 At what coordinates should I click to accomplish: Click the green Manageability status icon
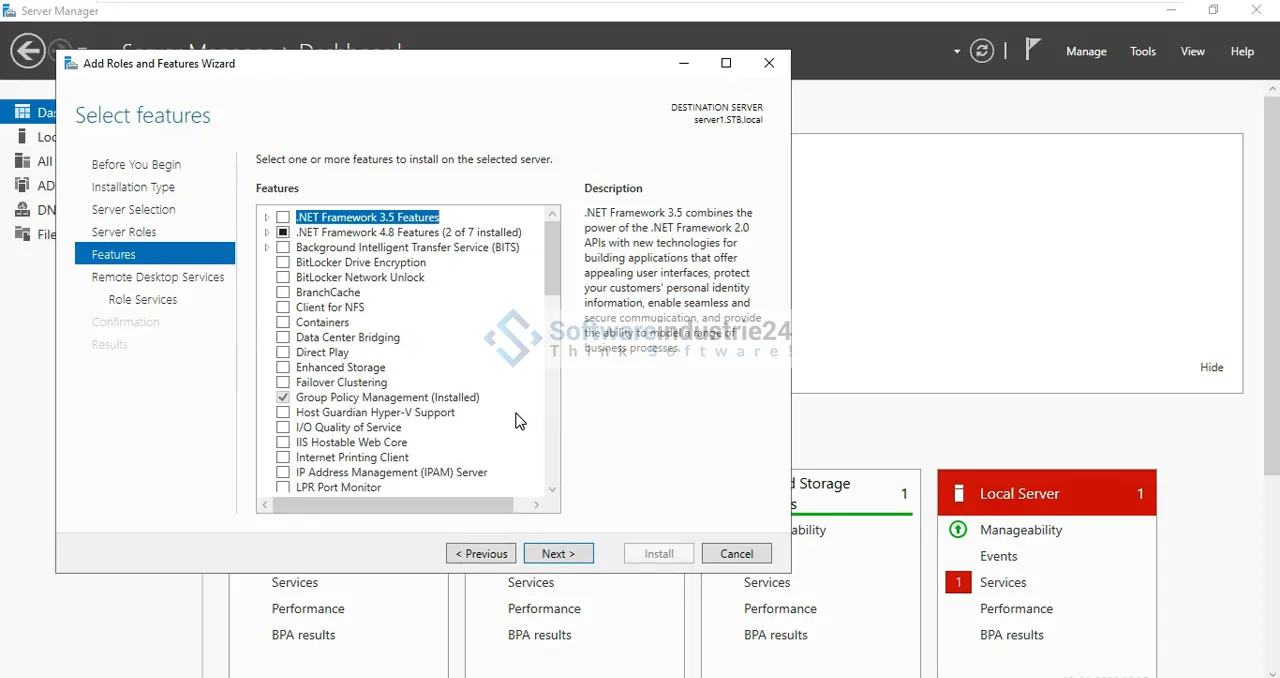pyautogui.click(x=958, y=530)
